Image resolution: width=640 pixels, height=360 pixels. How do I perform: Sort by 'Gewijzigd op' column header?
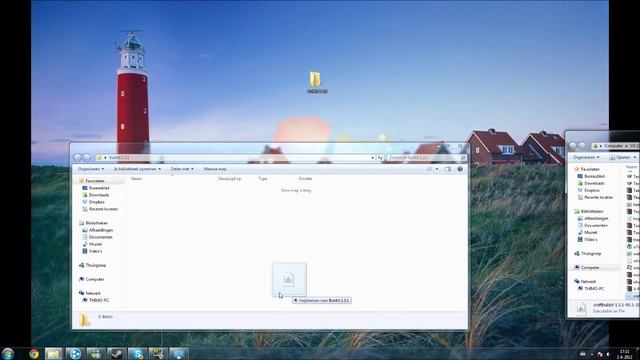[229, 179]
